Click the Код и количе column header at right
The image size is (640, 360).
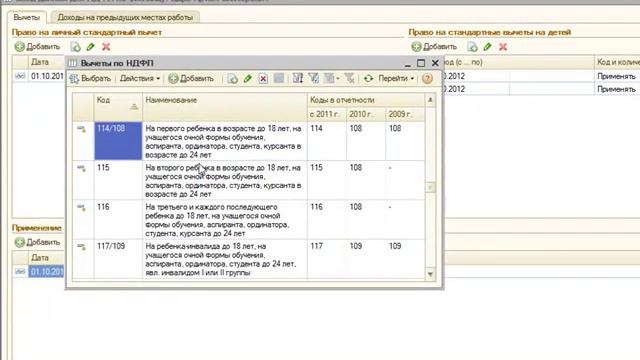coord(618,62)
